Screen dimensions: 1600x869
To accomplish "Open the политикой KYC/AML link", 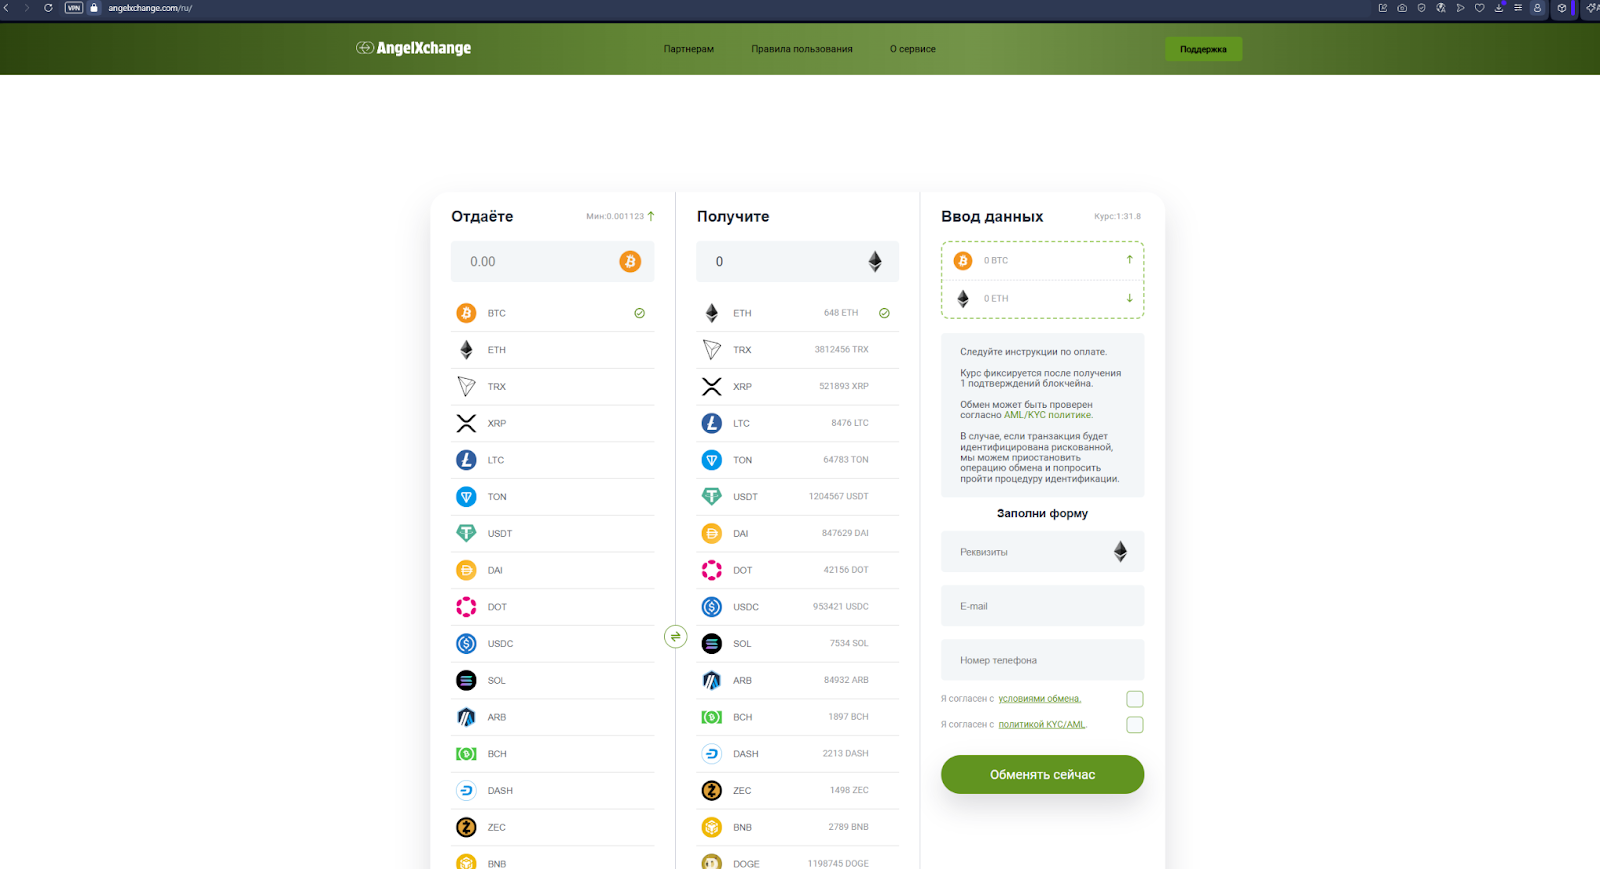I will (1042, 725).
